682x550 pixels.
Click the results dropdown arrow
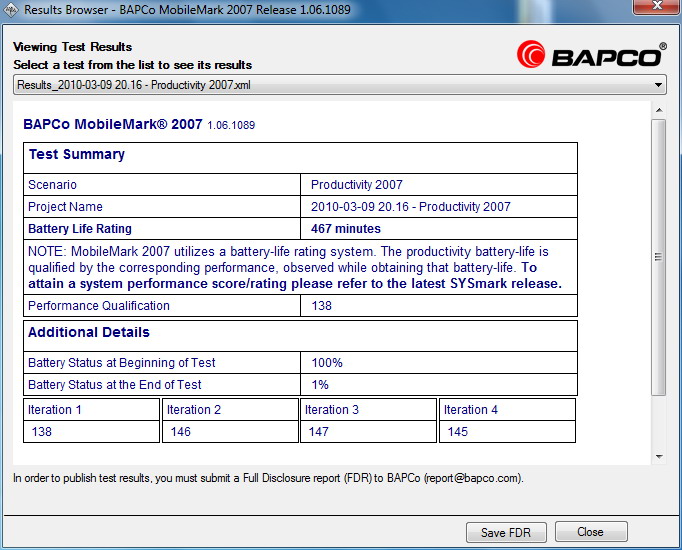click(659, 85)
